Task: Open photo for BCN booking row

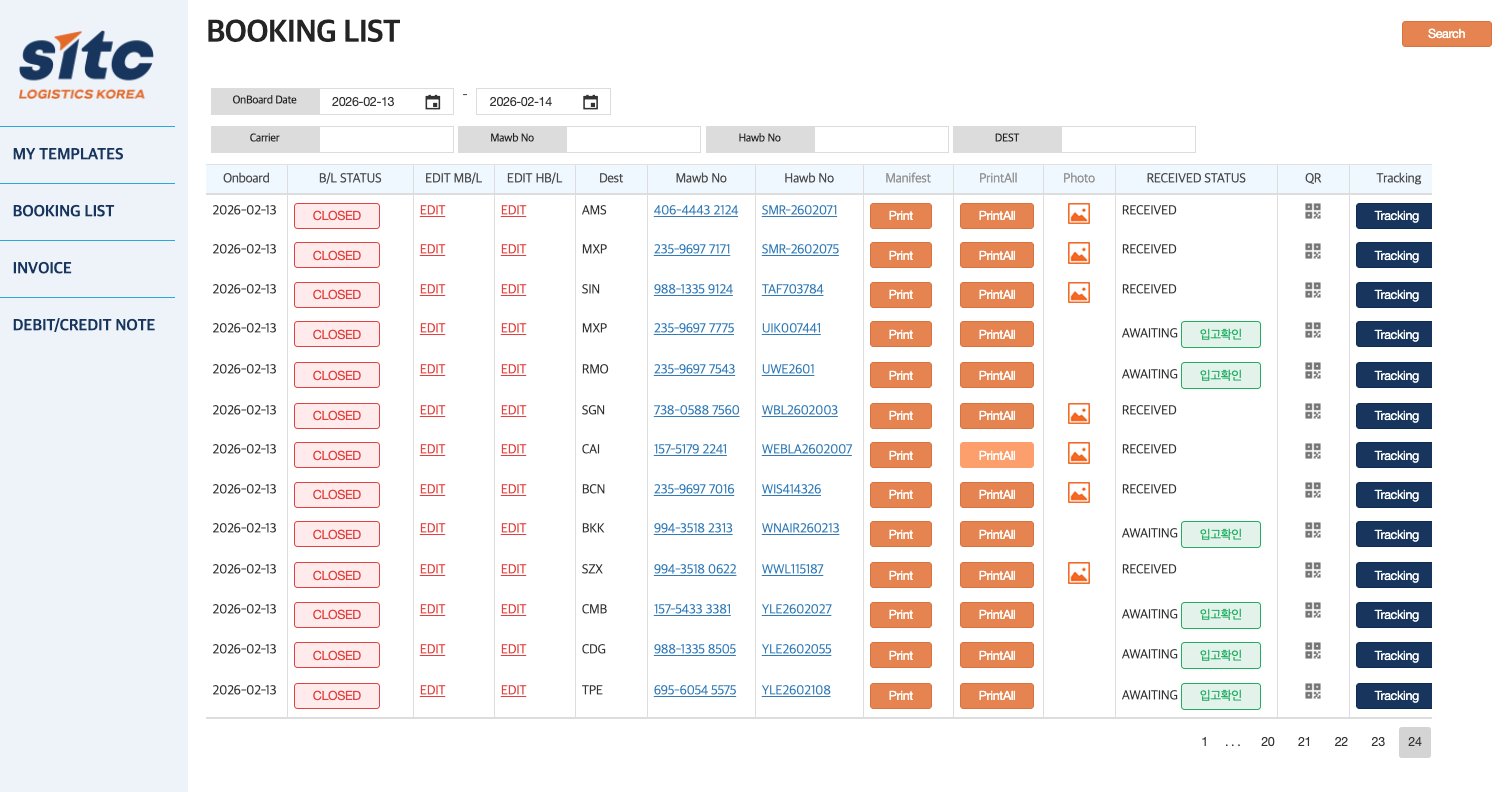Action: pos(1078,492)
